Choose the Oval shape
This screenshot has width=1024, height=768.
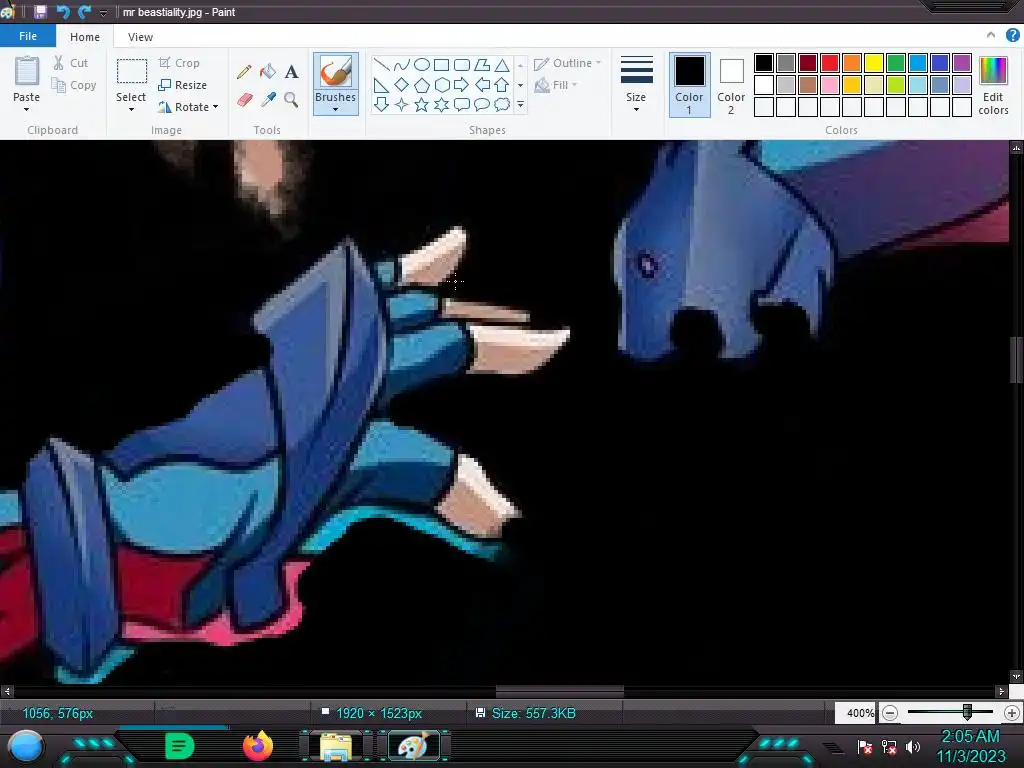point(422,65)
